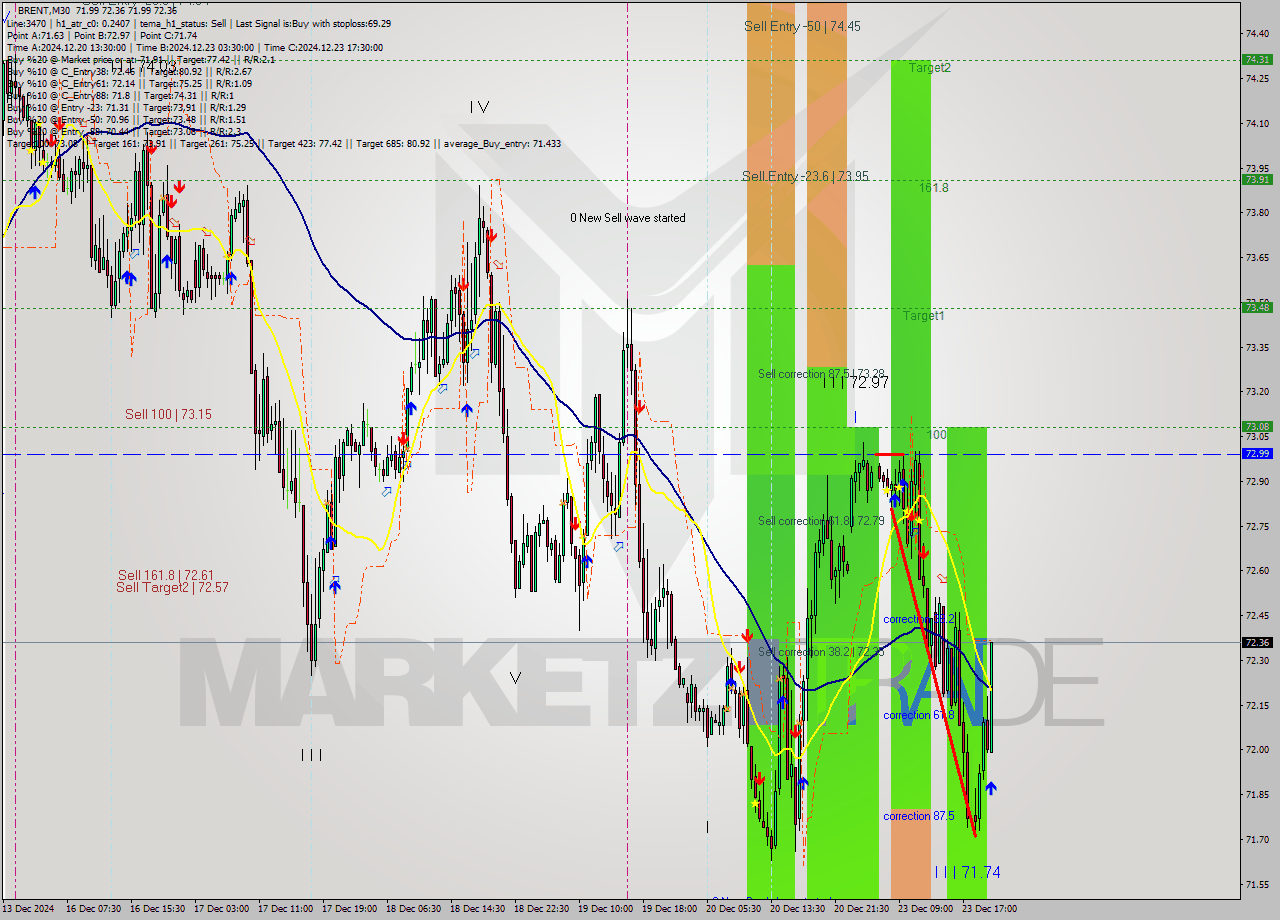Click the '23 Dec 17:00' time axis label
The height and width of the screenshot is (920, 1280).
pos(989,909)
